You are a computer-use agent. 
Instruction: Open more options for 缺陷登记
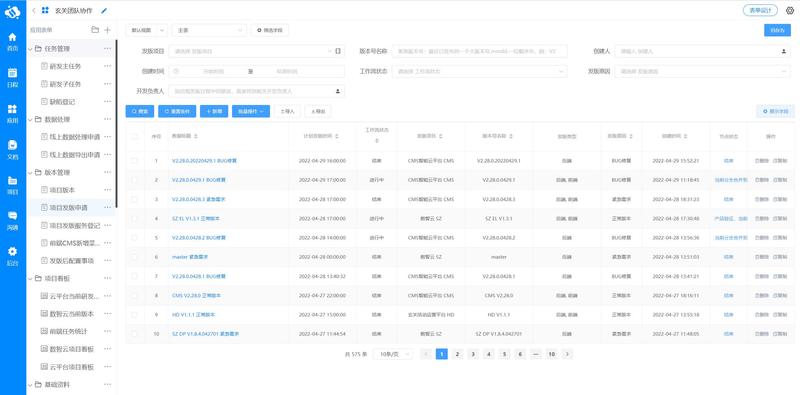[107, 102]
